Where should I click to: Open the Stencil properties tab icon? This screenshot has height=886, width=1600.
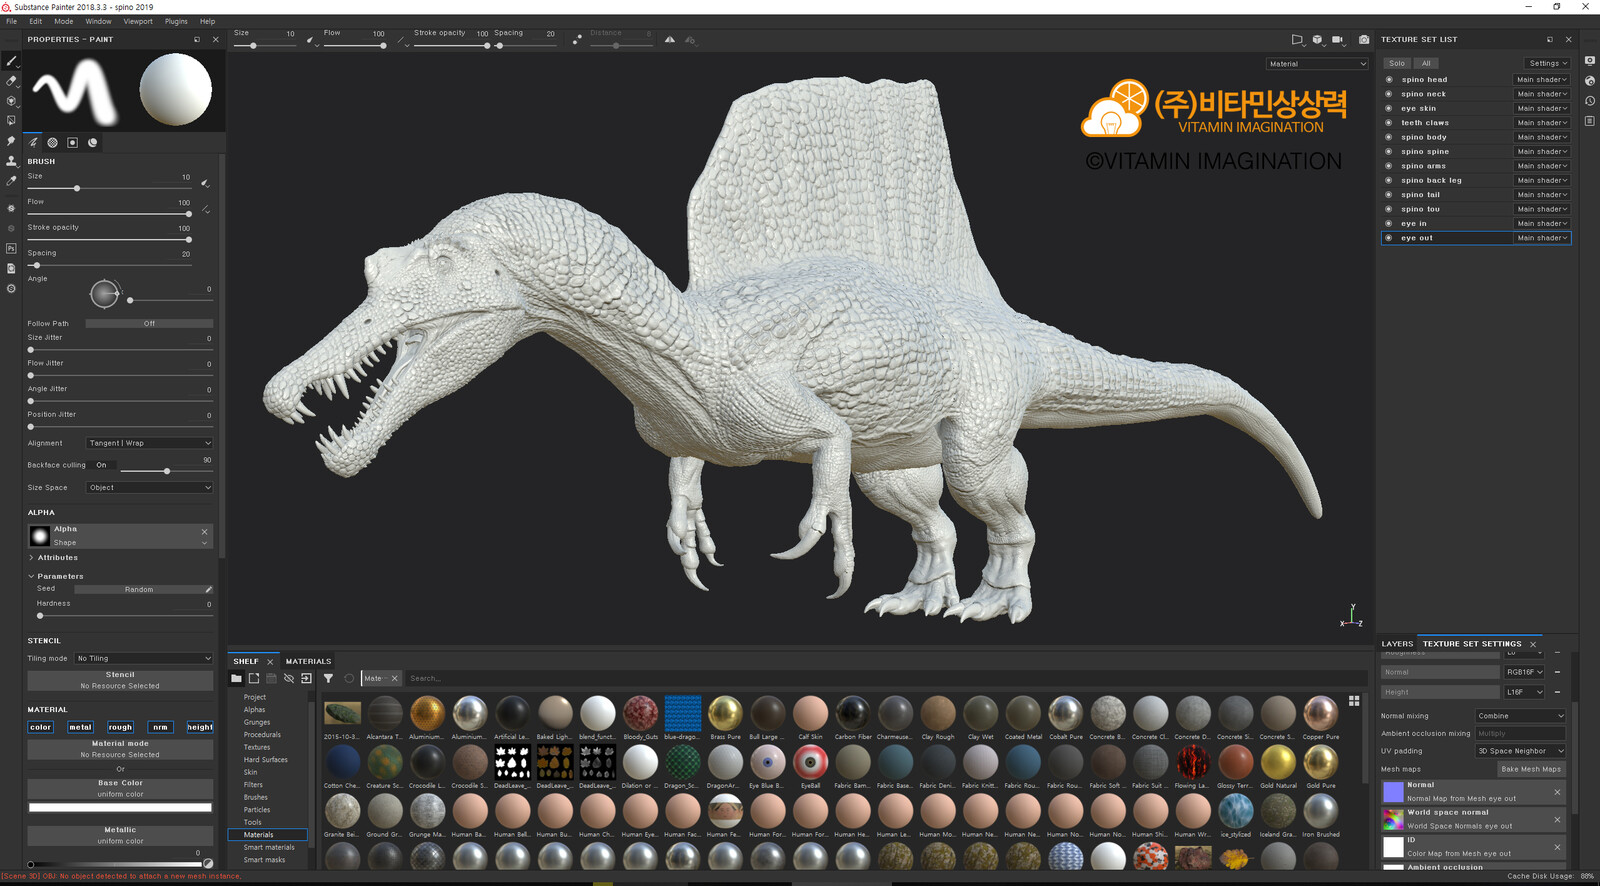click(72, 143)
